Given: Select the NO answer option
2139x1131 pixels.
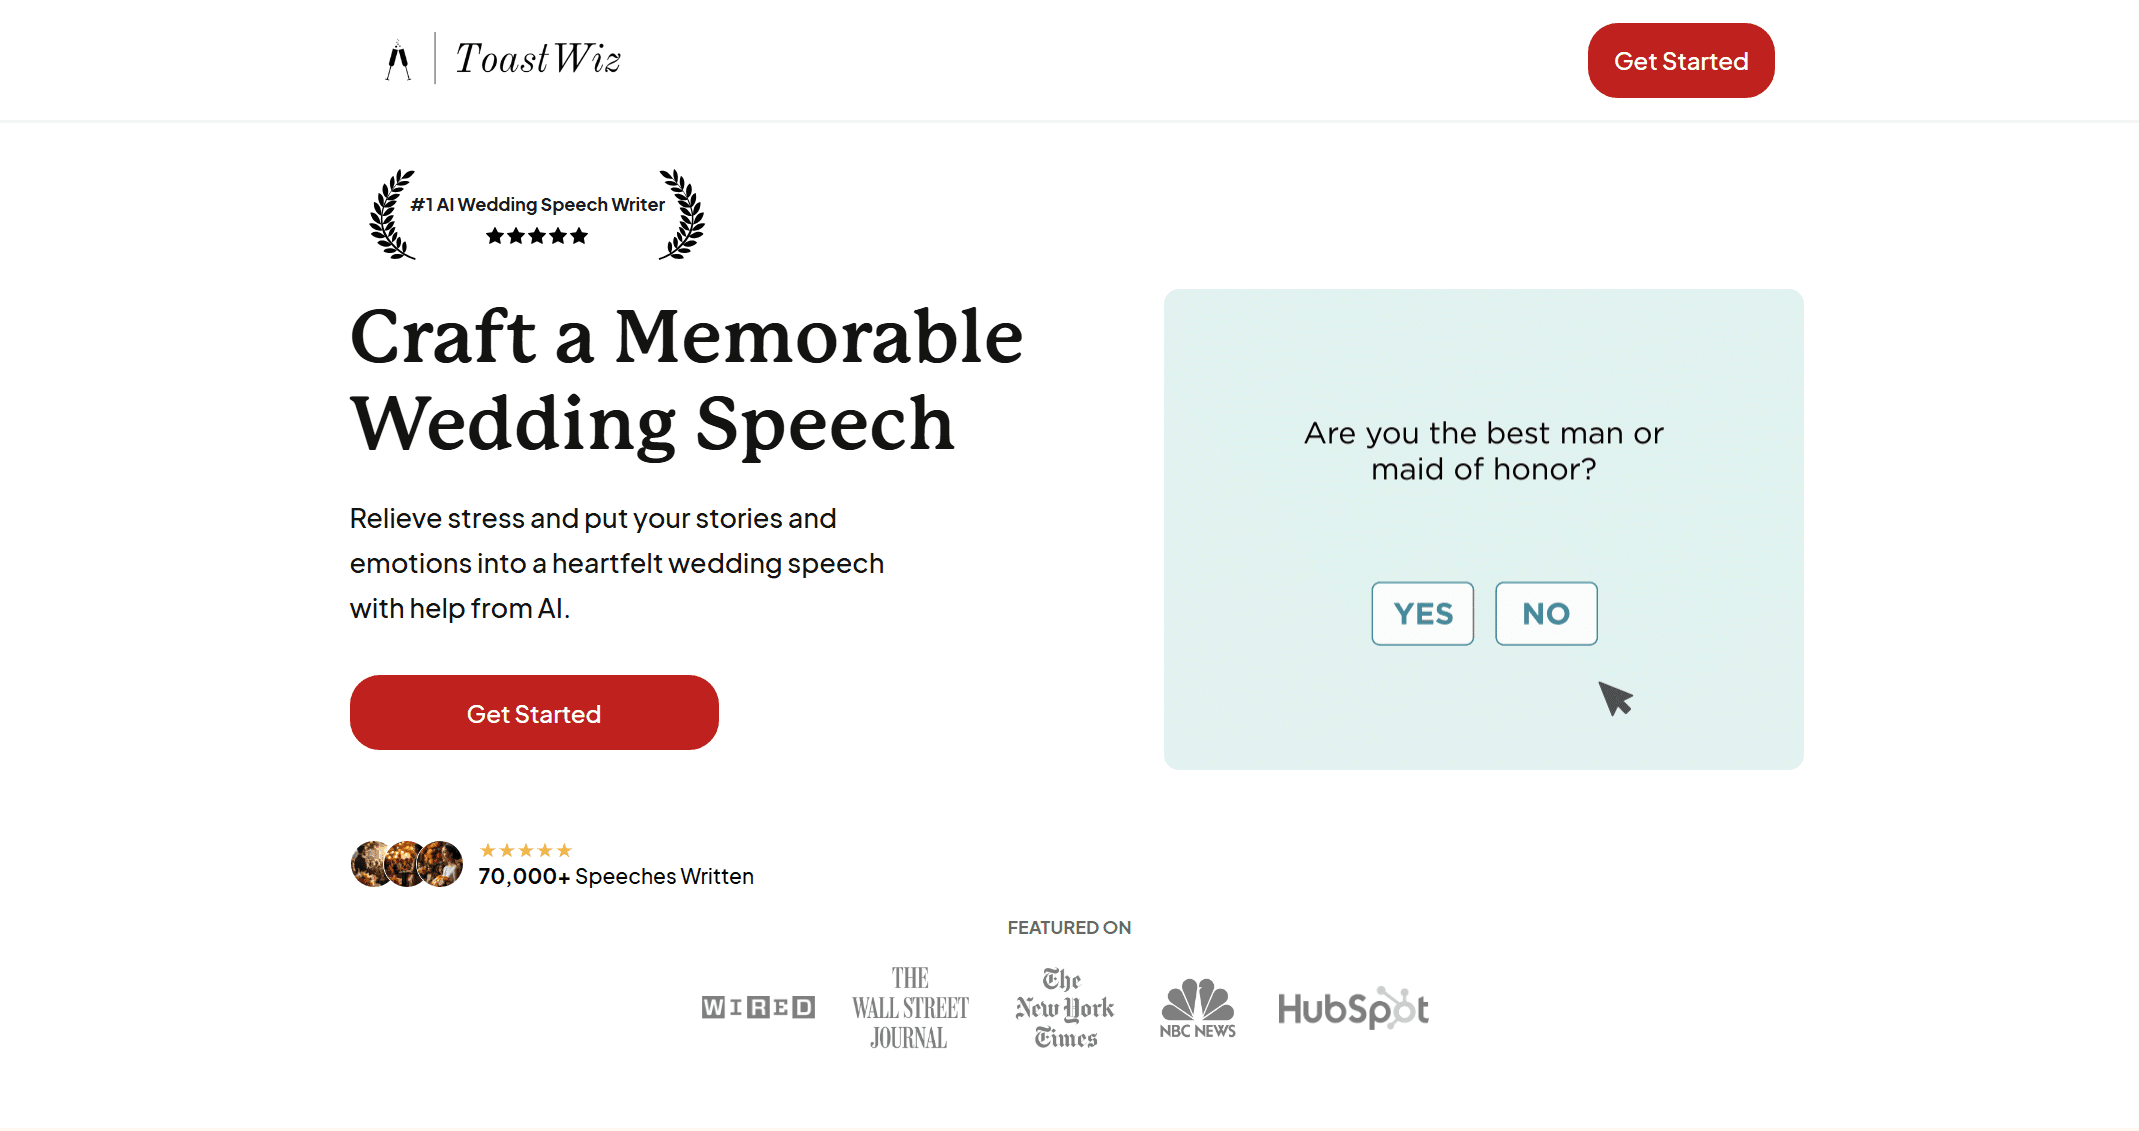Looking at the screenshot, I should click(x=1546, y=613).
